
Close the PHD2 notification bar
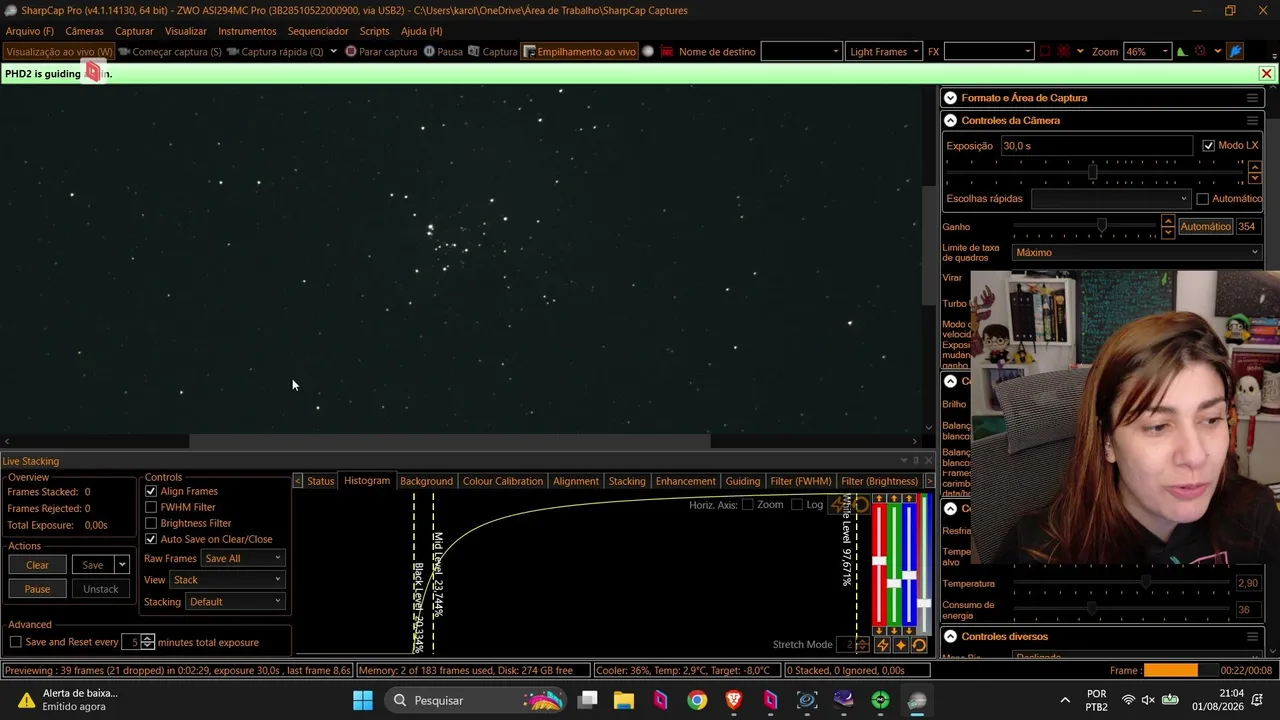[1266, 74]
